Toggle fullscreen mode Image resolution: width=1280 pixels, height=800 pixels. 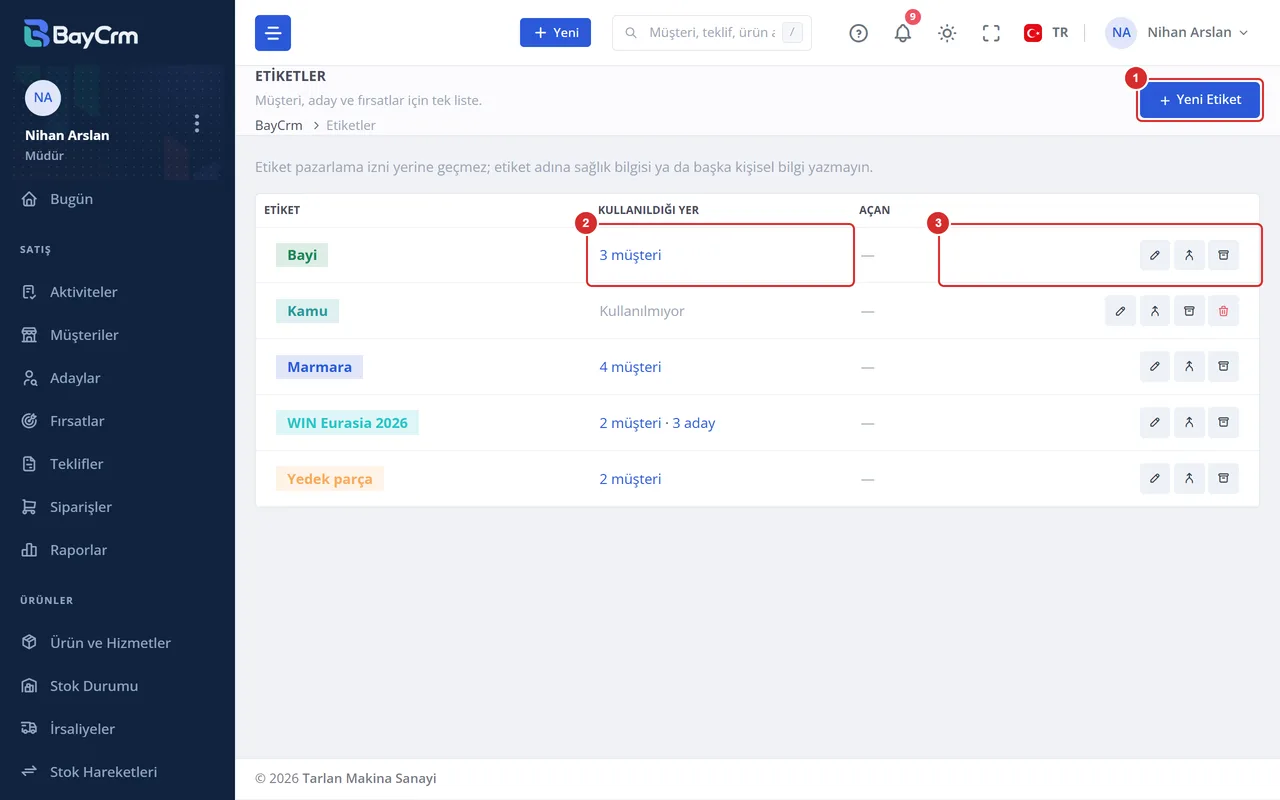tap(991, 33)
